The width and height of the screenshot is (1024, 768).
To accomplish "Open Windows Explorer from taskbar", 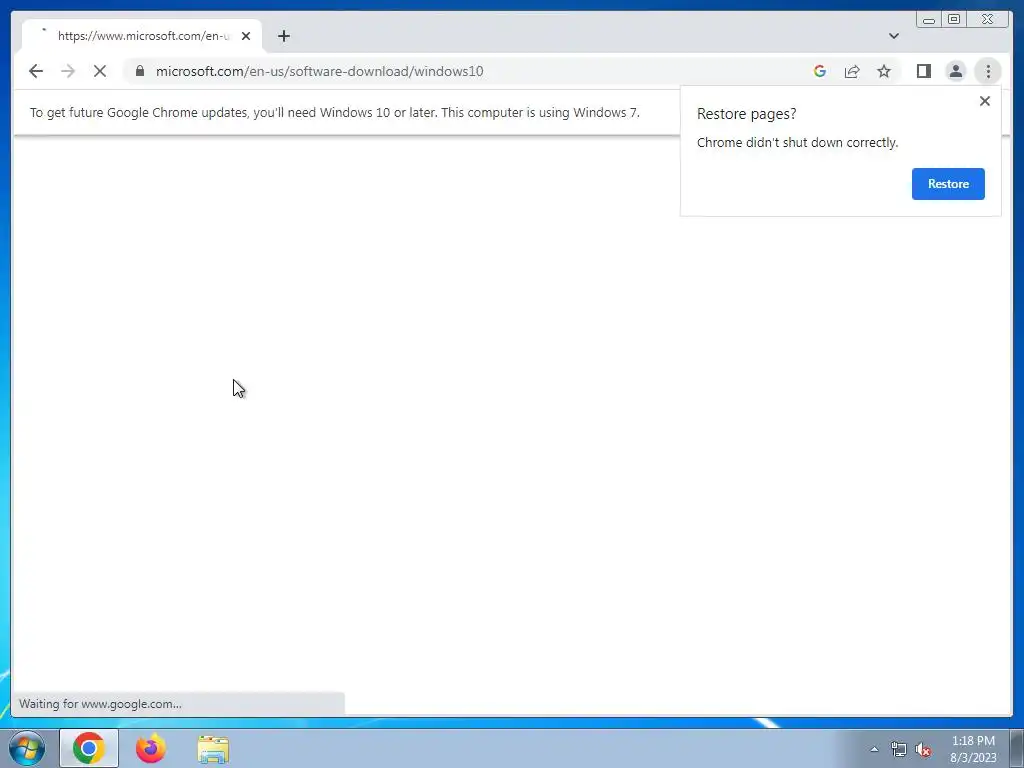I will (x=213, y=749).
